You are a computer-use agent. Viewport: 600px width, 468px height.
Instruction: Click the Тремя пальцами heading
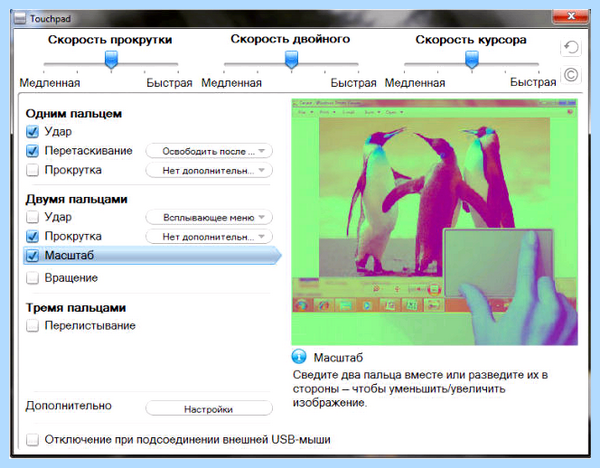pyautogui.click(x=76, y=308)
